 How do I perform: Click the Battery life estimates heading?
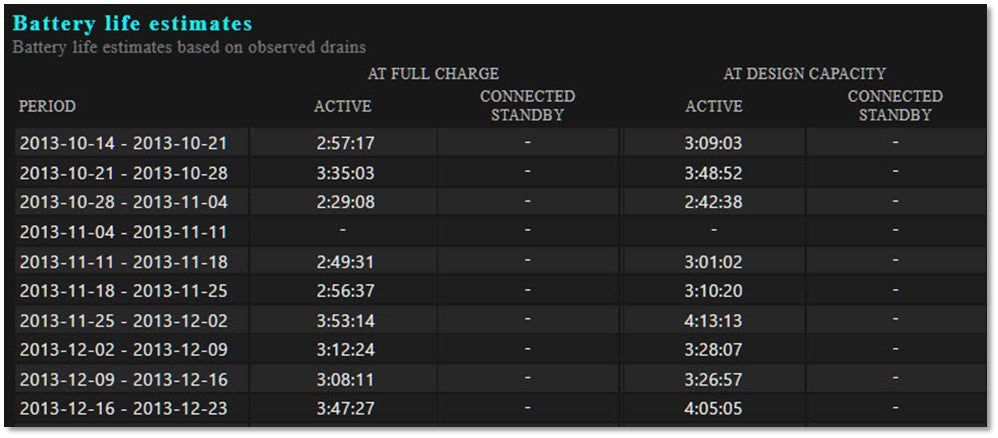(x=132, y=23)
